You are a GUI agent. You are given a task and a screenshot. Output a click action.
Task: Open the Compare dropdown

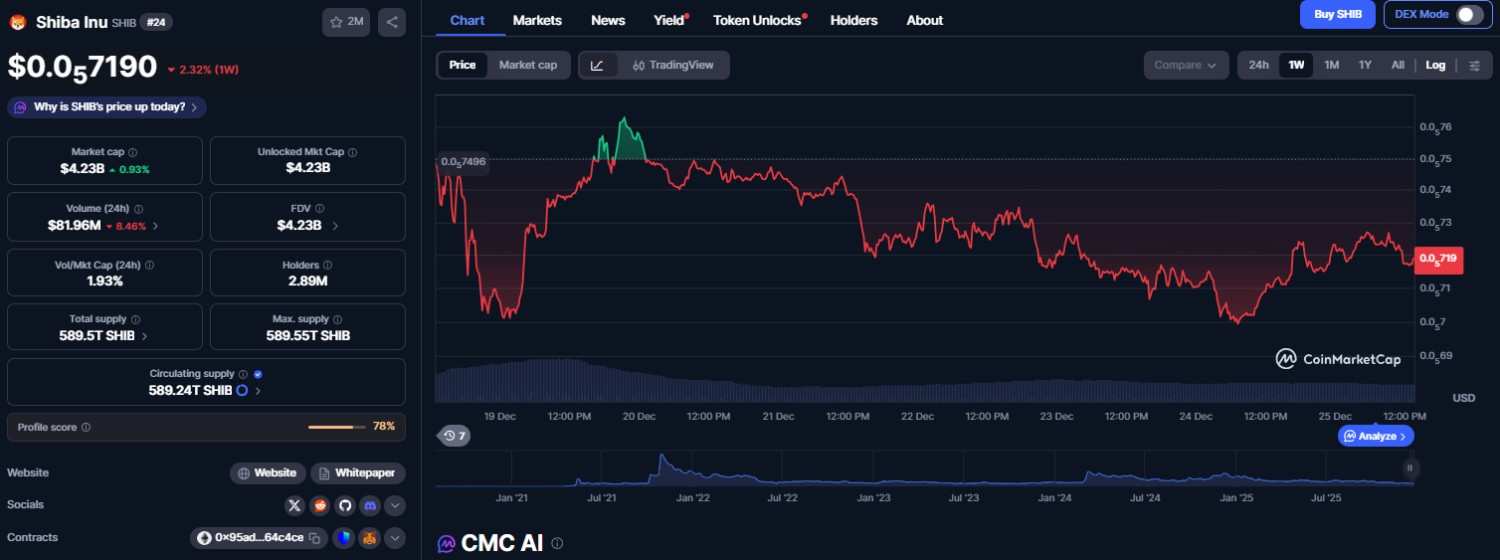1186,65
